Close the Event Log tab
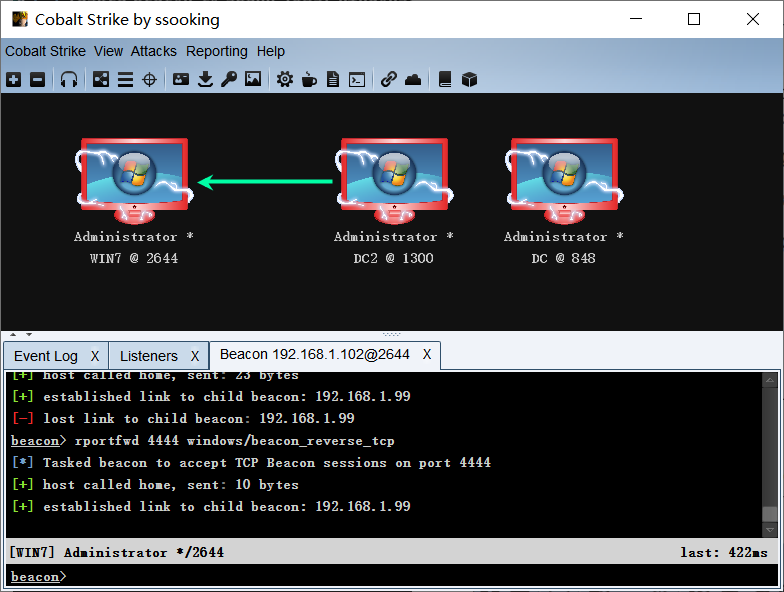This screenshot has height=592, width=784. [x=95, y=356]
